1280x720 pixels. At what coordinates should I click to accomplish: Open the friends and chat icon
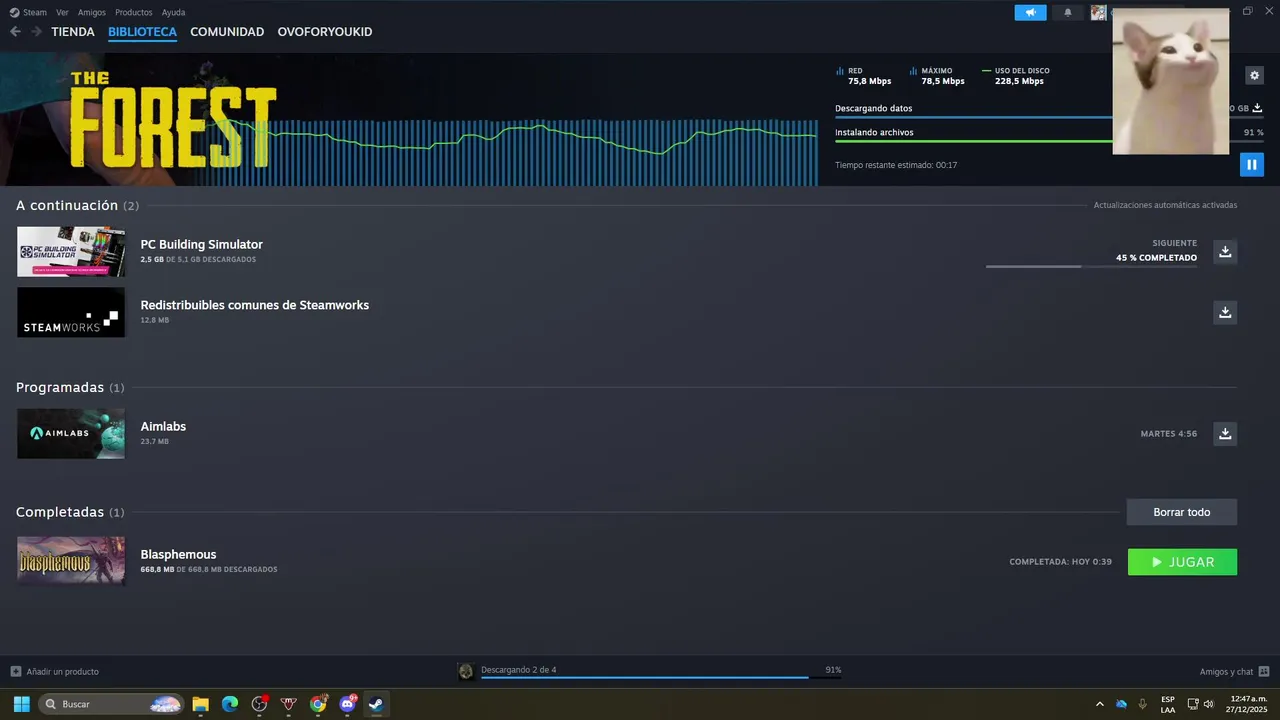(x=1264, y=671)
